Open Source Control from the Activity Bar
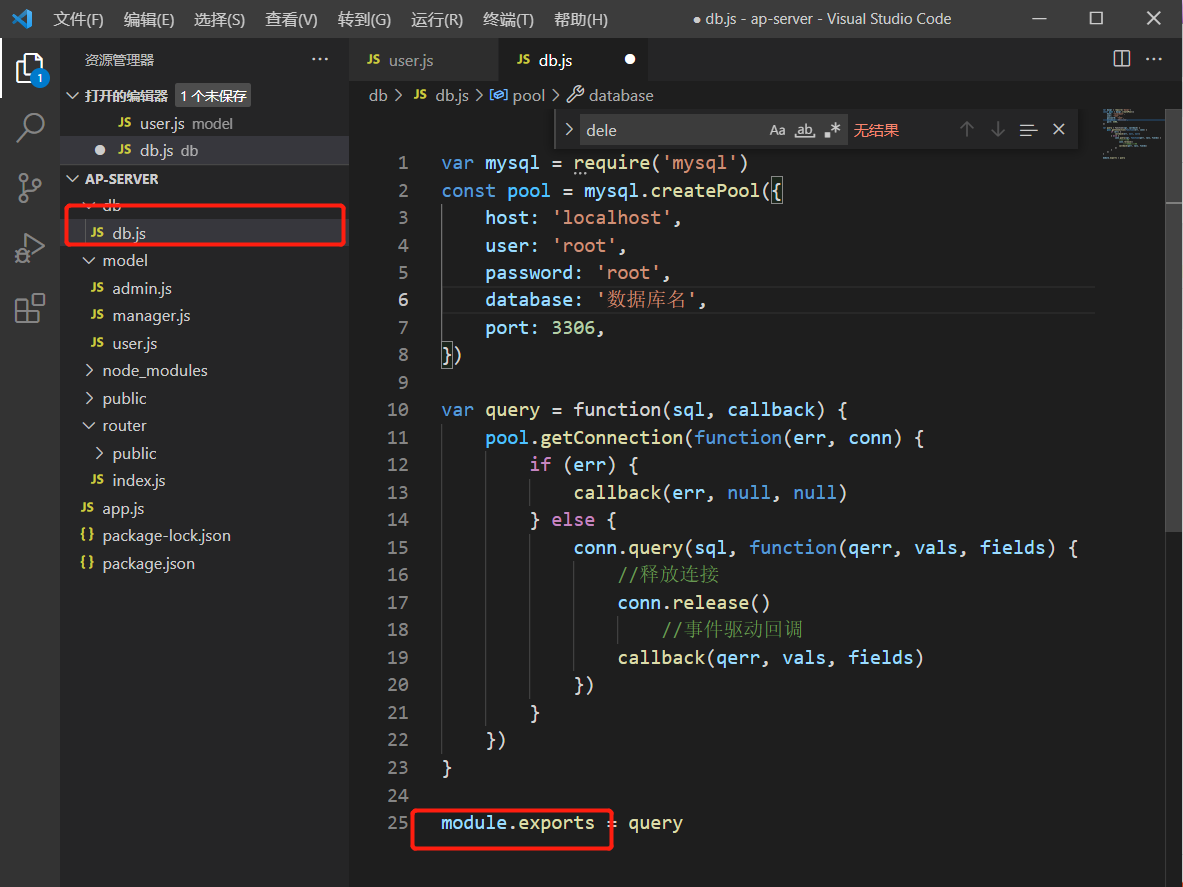Viewport: 1183px width, 887px height. (x=32, y=188)
